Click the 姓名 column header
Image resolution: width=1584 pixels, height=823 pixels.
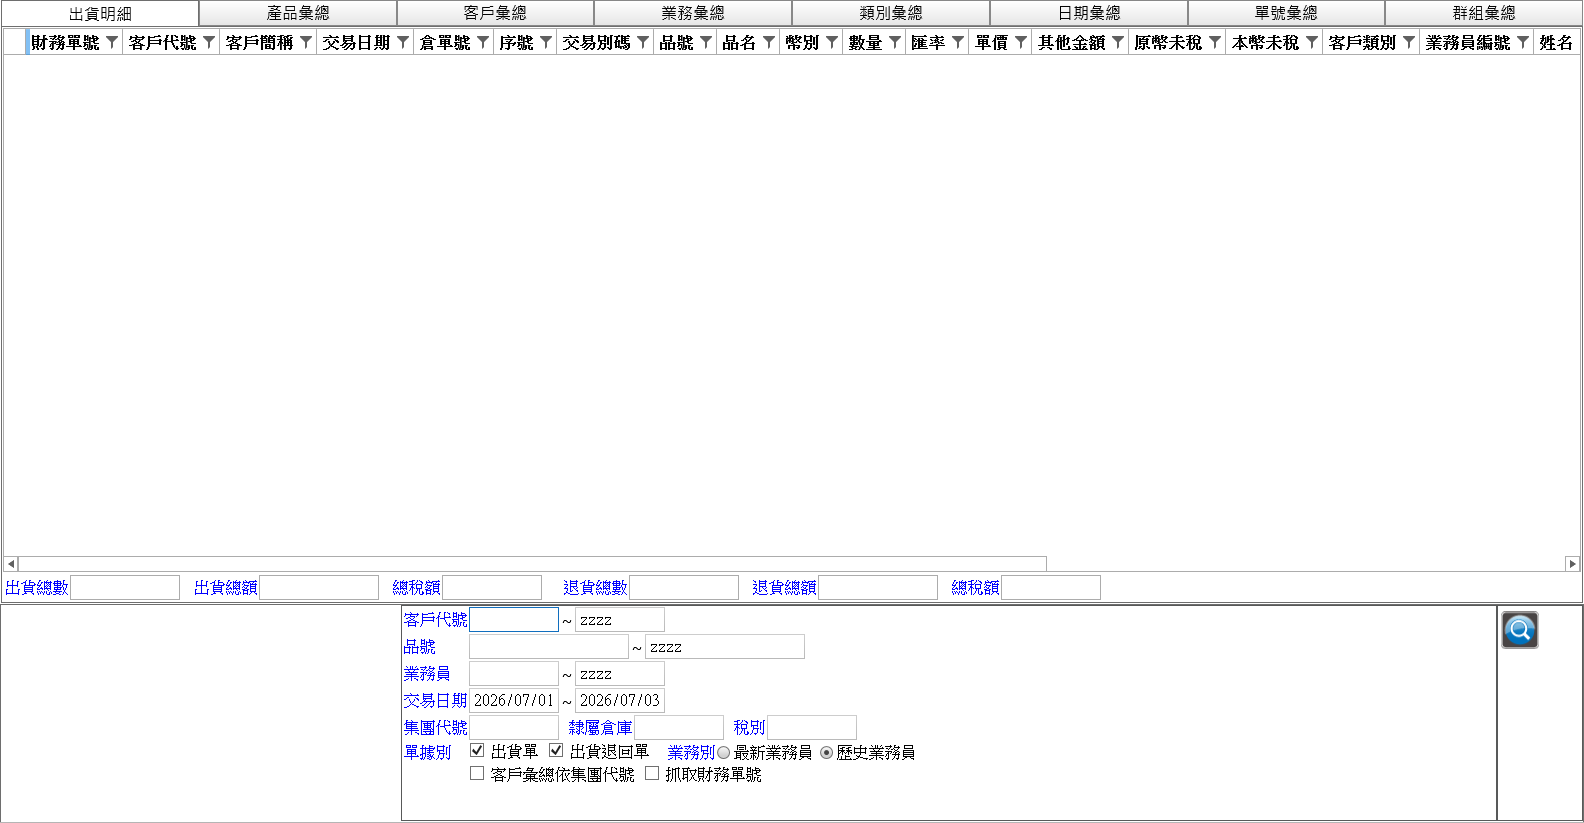click(x=1557, y=42)
